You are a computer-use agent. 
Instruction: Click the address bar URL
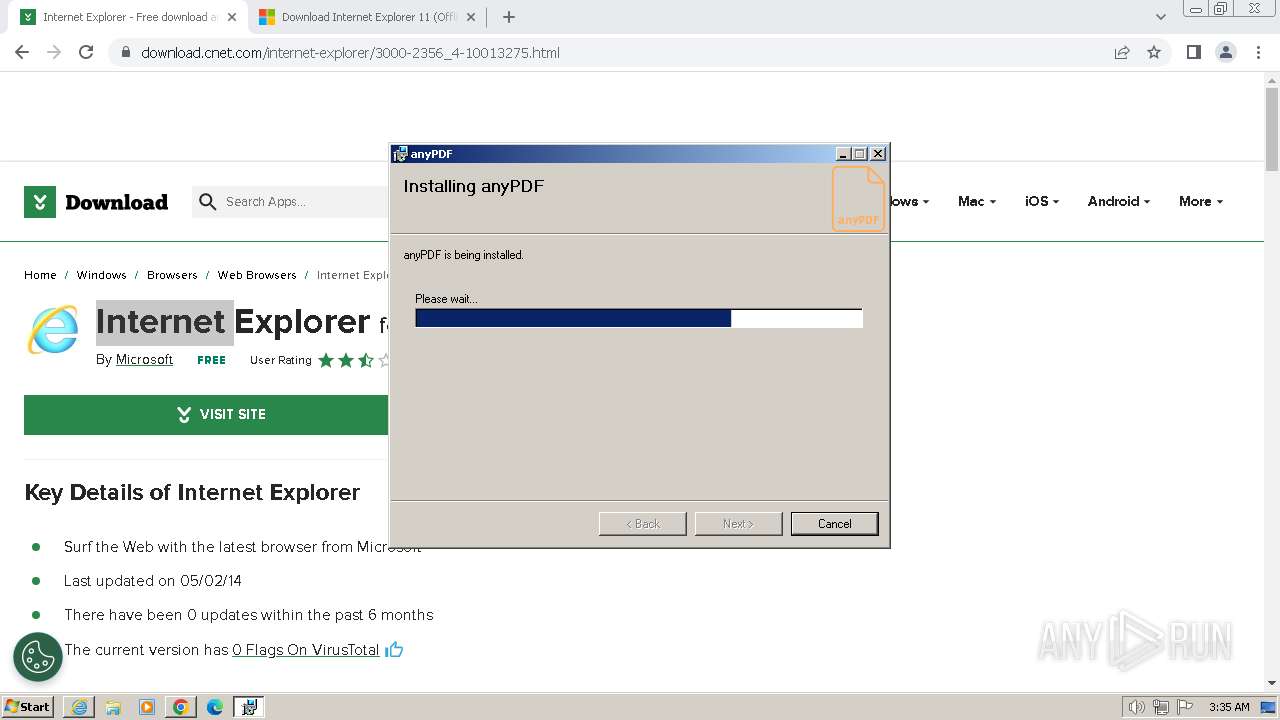pos(350,52)
